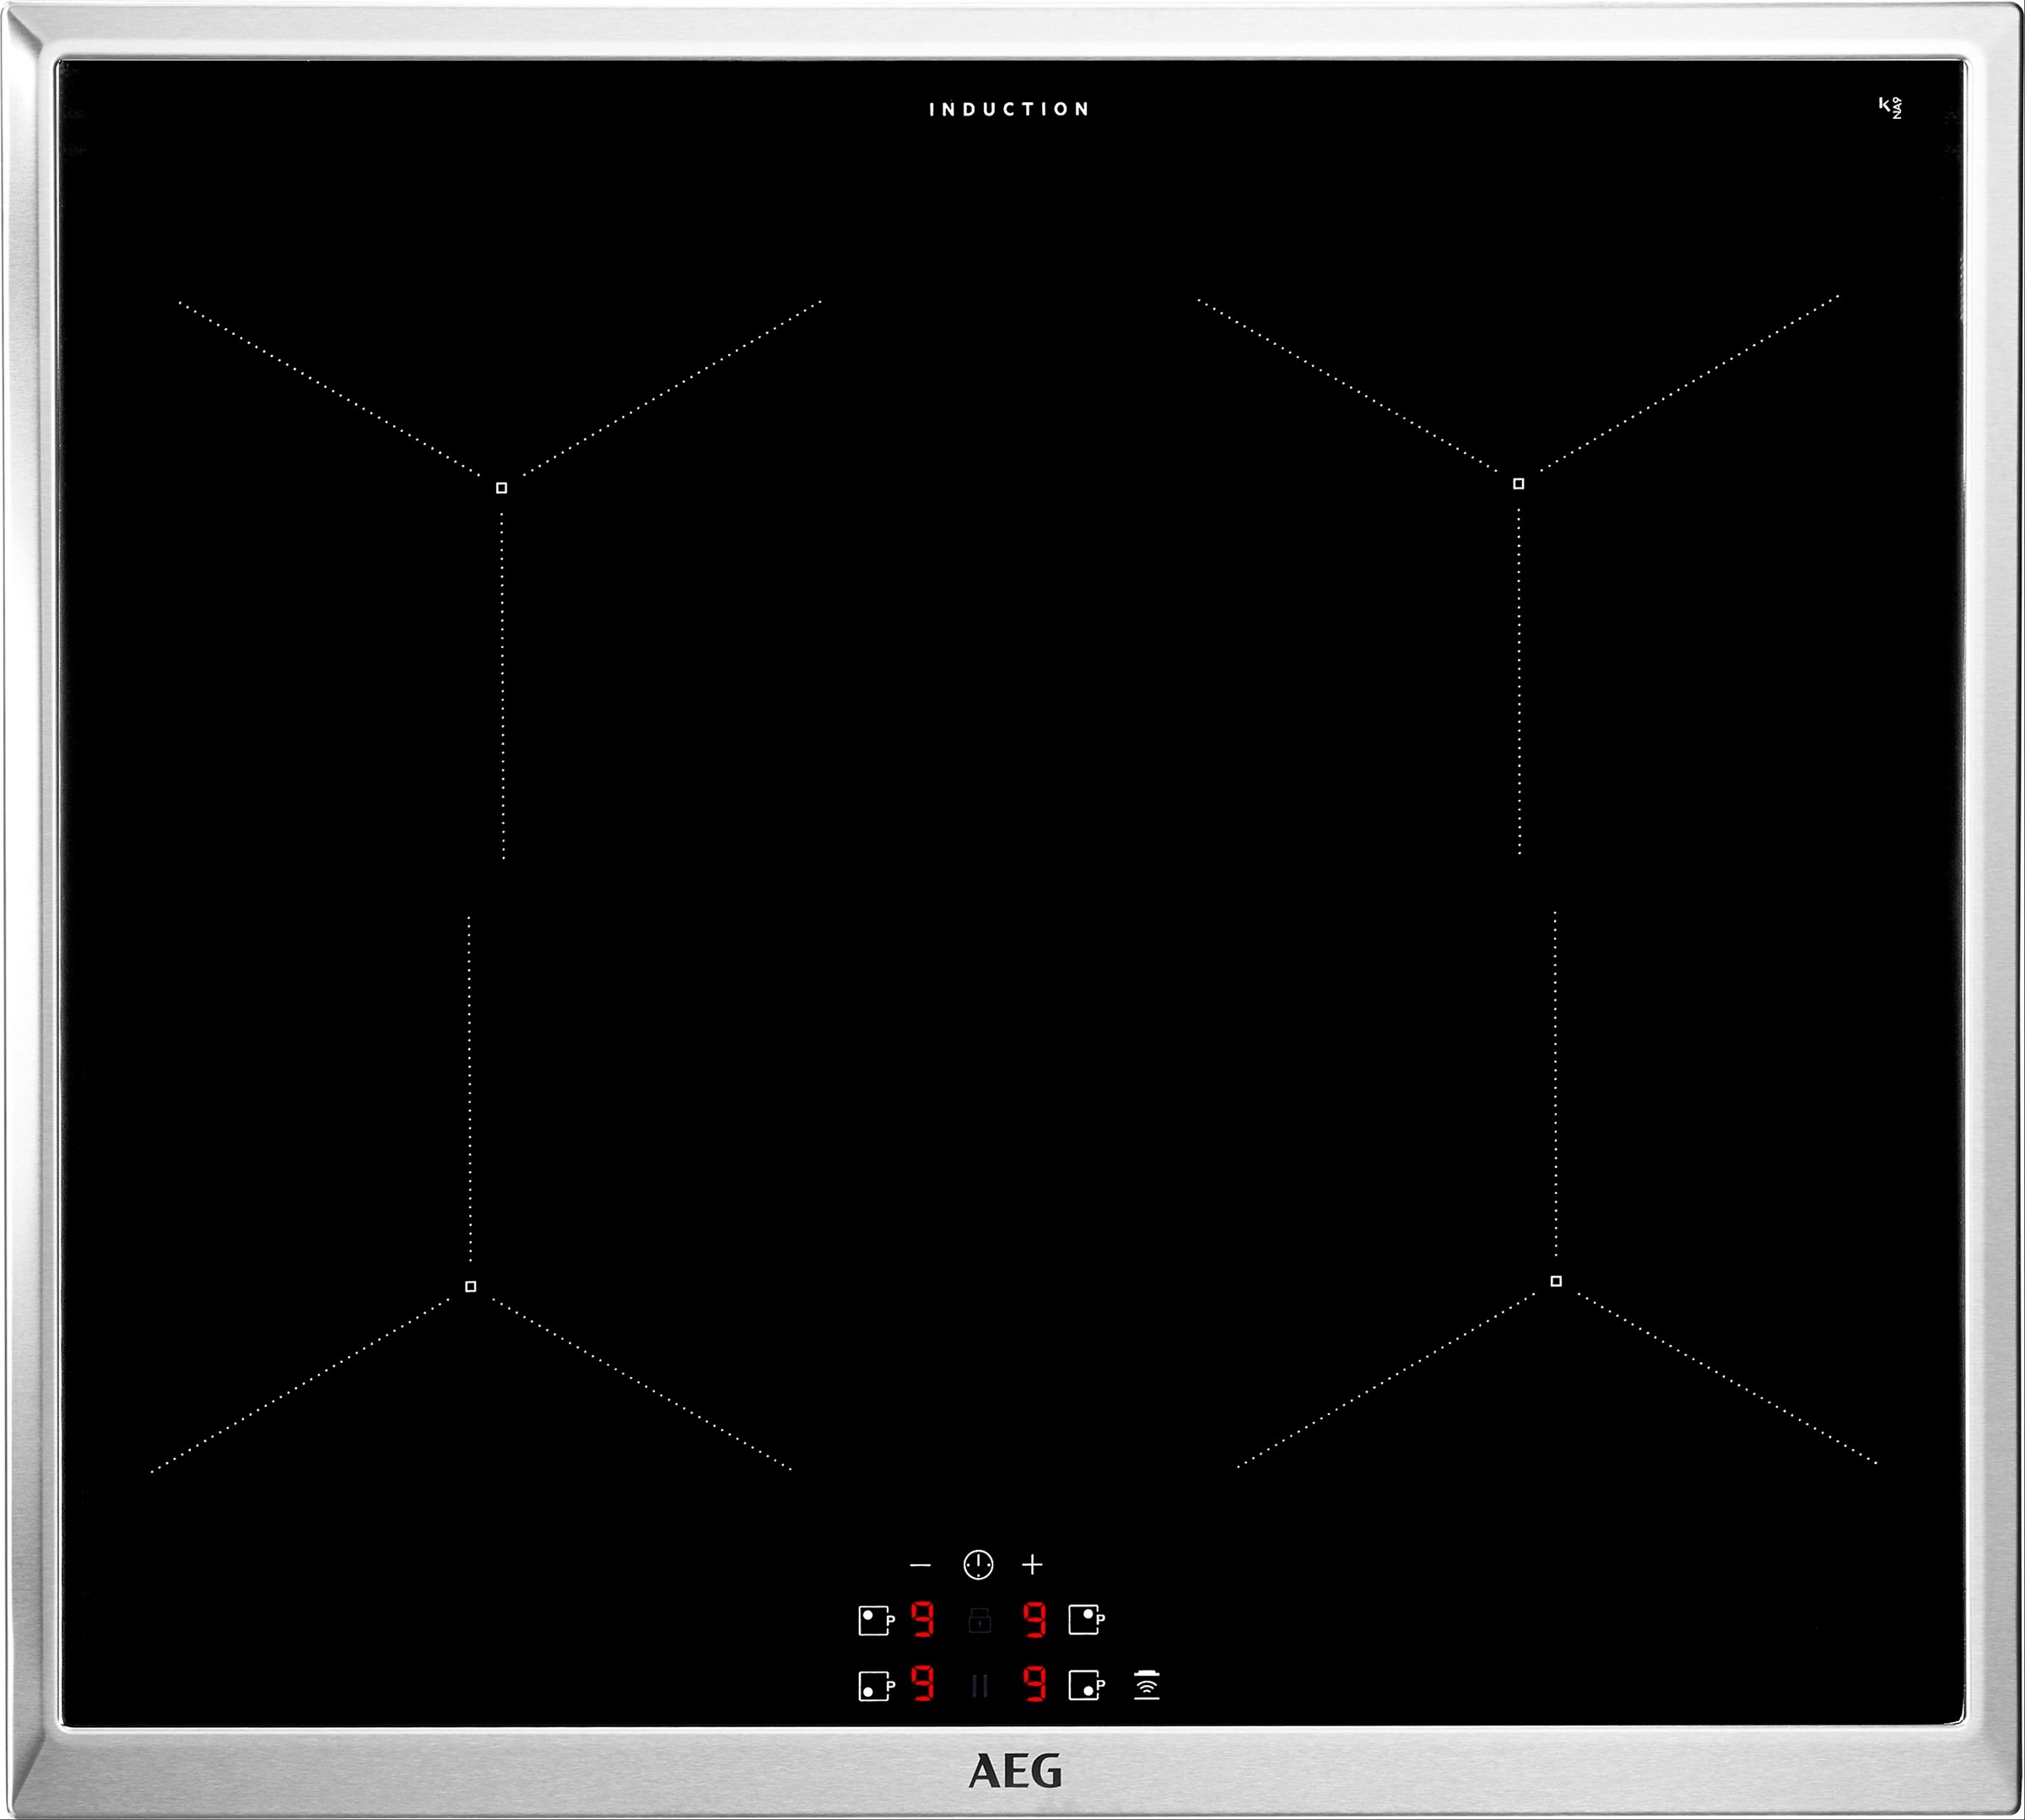The height and width of the screenshot is (1820, 2025).
Task: Click the AEG brand logo
Action: tap(1015, 1772)
